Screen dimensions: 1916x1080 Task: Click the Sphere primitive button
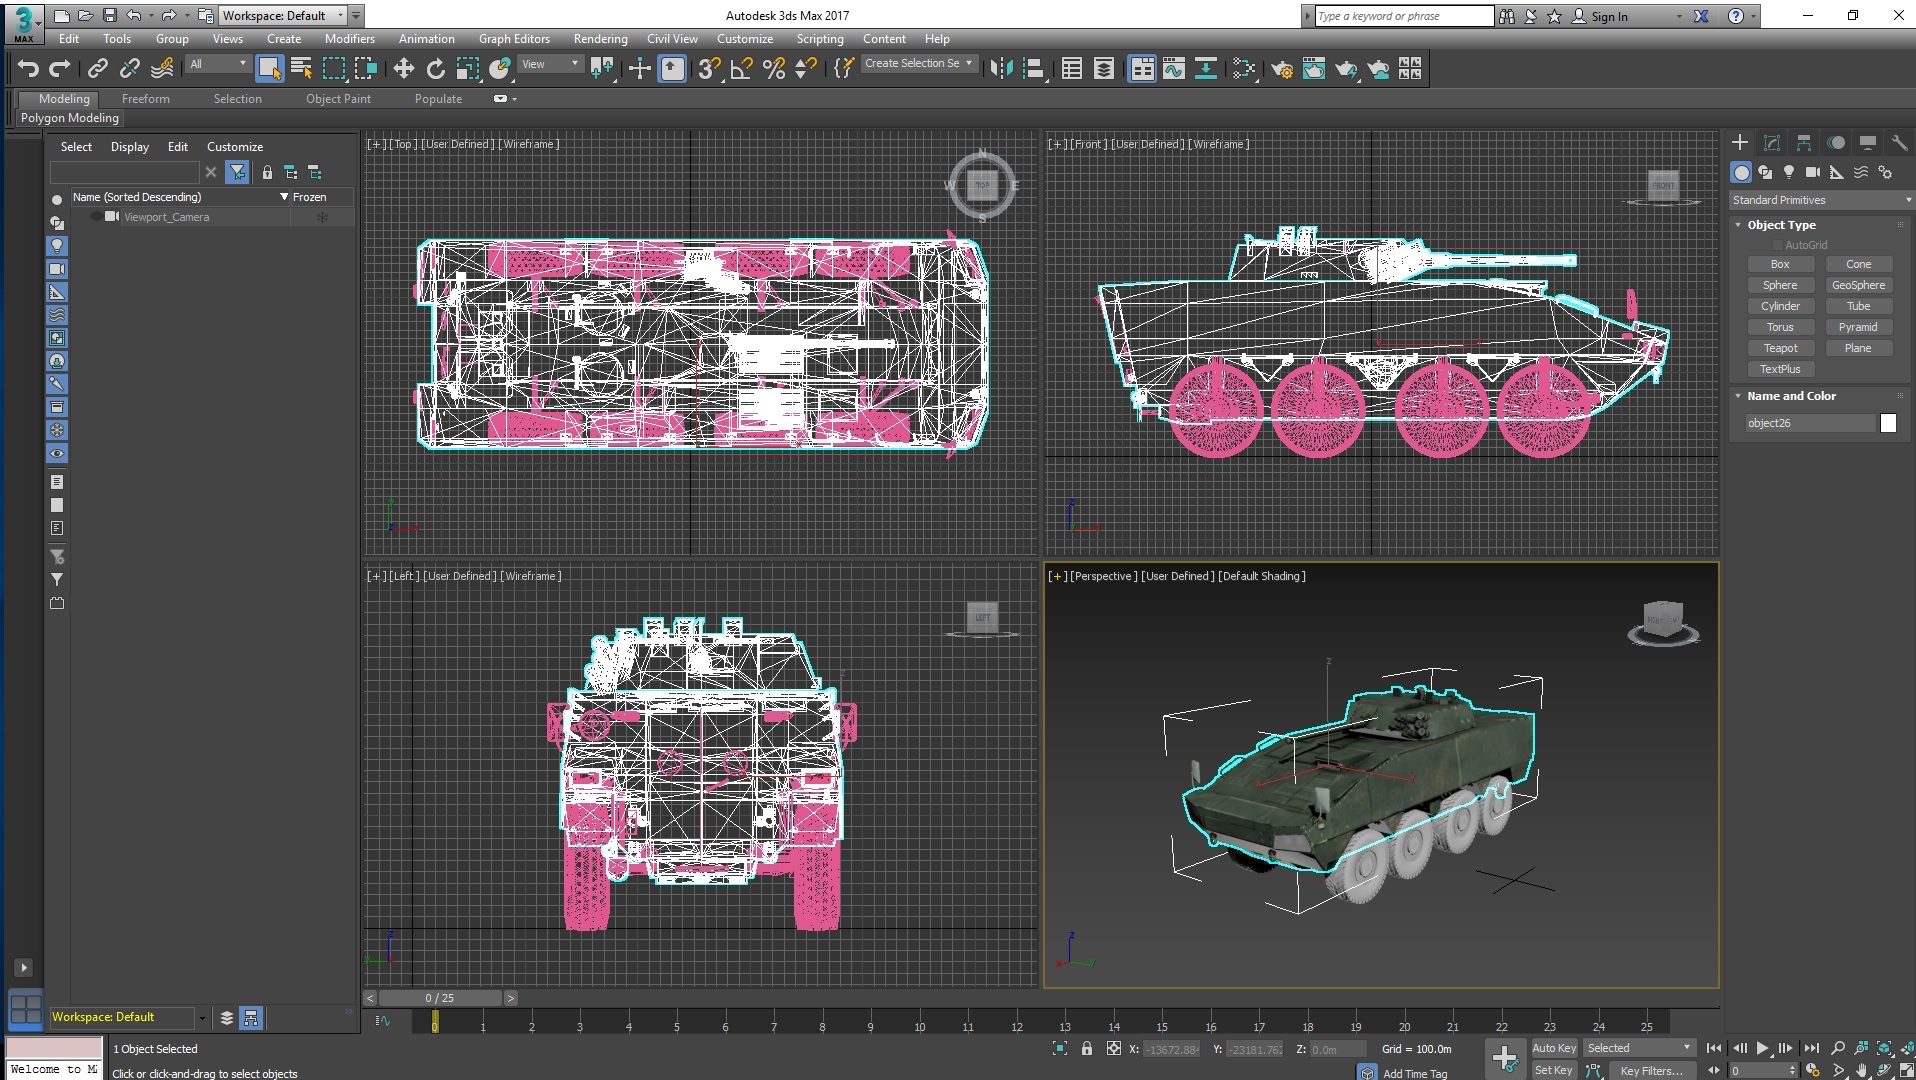click(1780, 285)
